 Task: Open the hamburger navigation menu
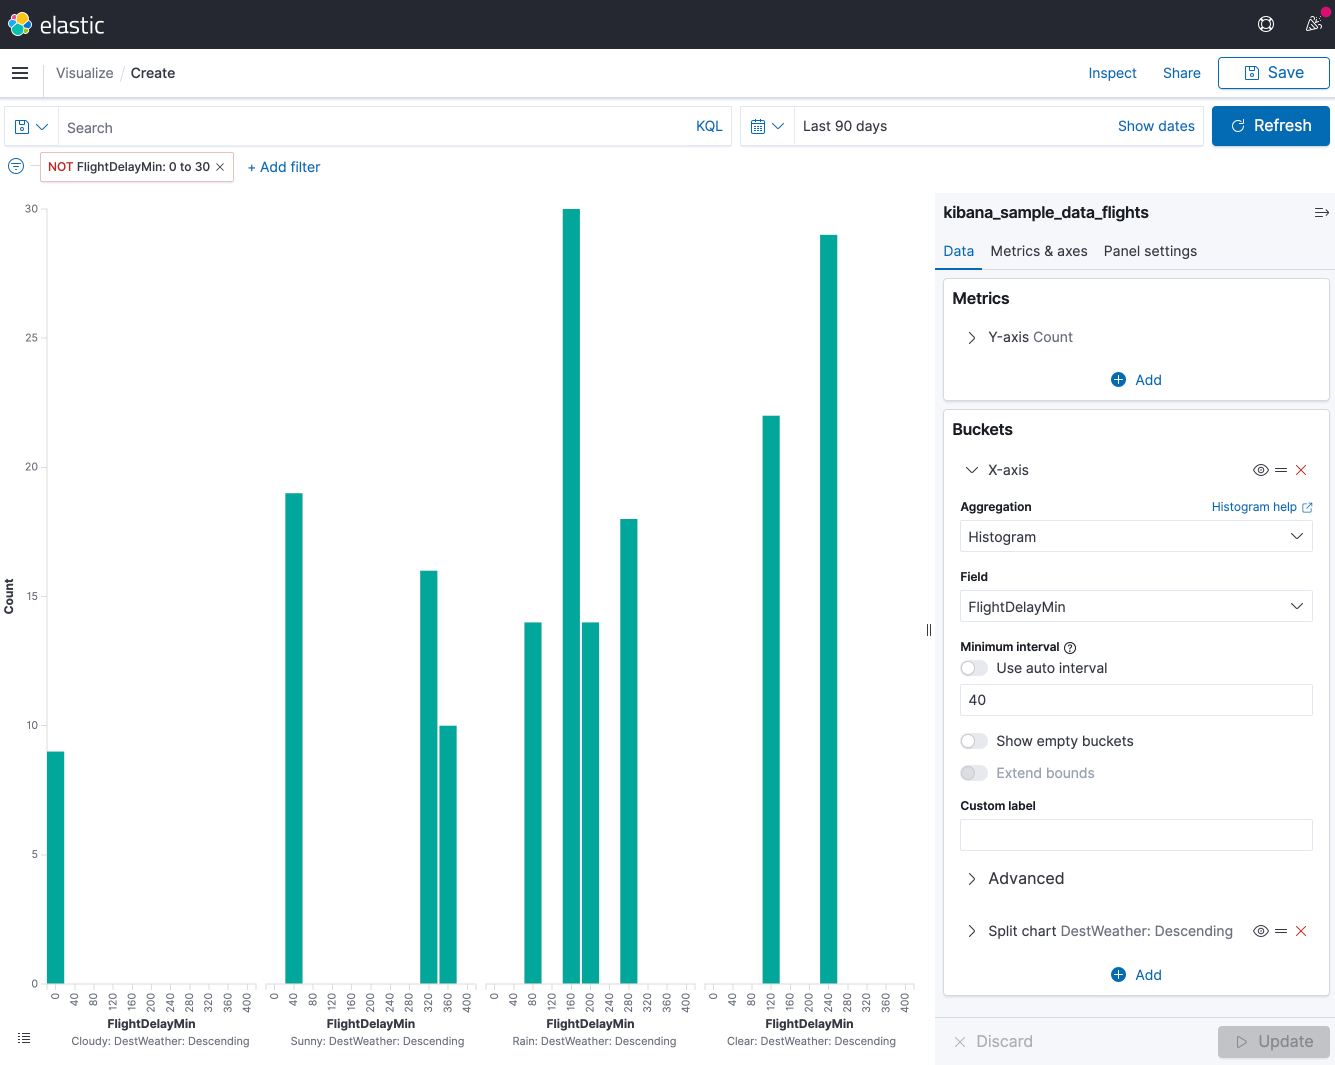tap(20, 73)
